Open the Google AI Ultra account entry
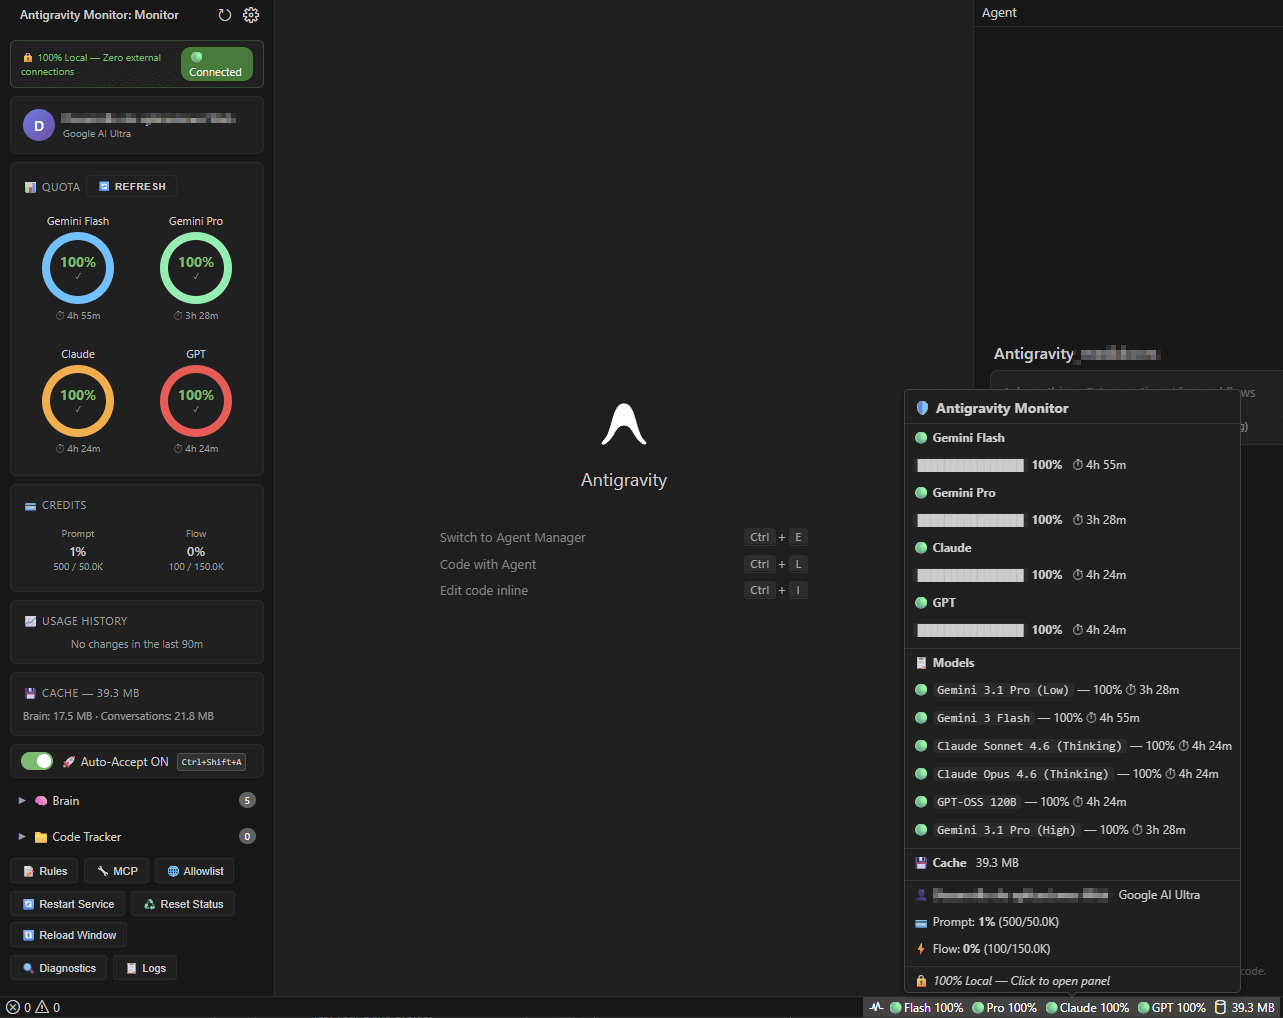Image resolution: width=1283 pixels, height=1018 pixels. pos(136,125)
